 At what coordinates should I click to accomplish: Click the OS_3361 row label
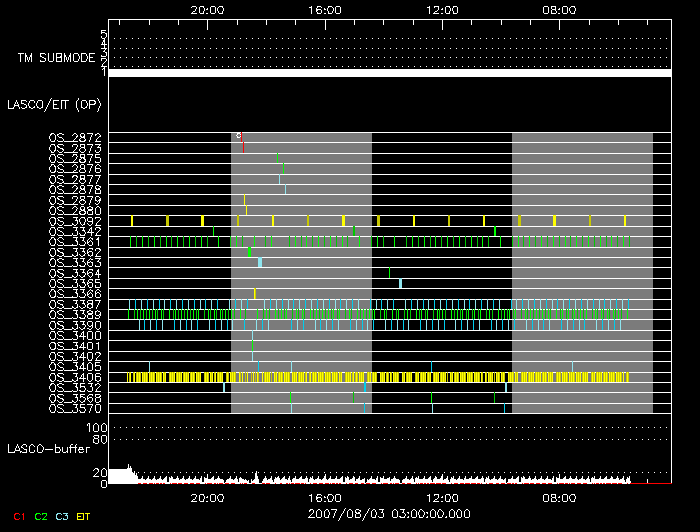pyautogui.click(x=74, y=241)
